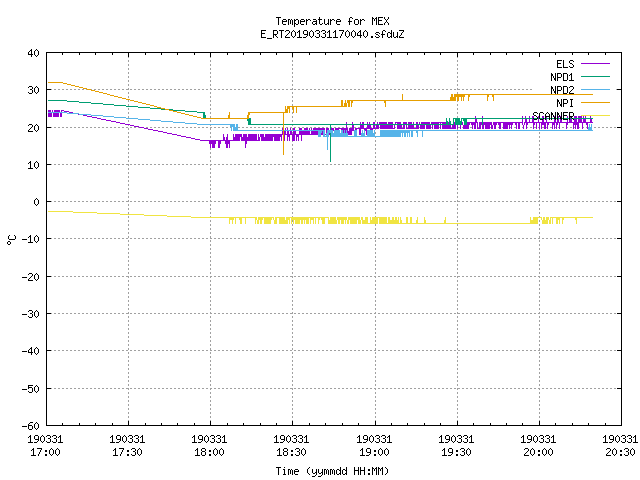Click the chart title 'Temperature for MEX'
The image size is (640, 480).
coord(332,21)
